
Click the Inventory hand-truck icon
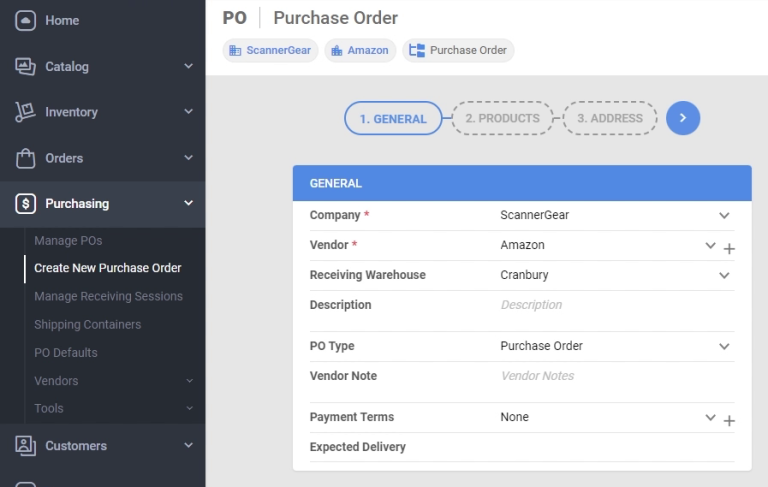(x=25, y=112)
